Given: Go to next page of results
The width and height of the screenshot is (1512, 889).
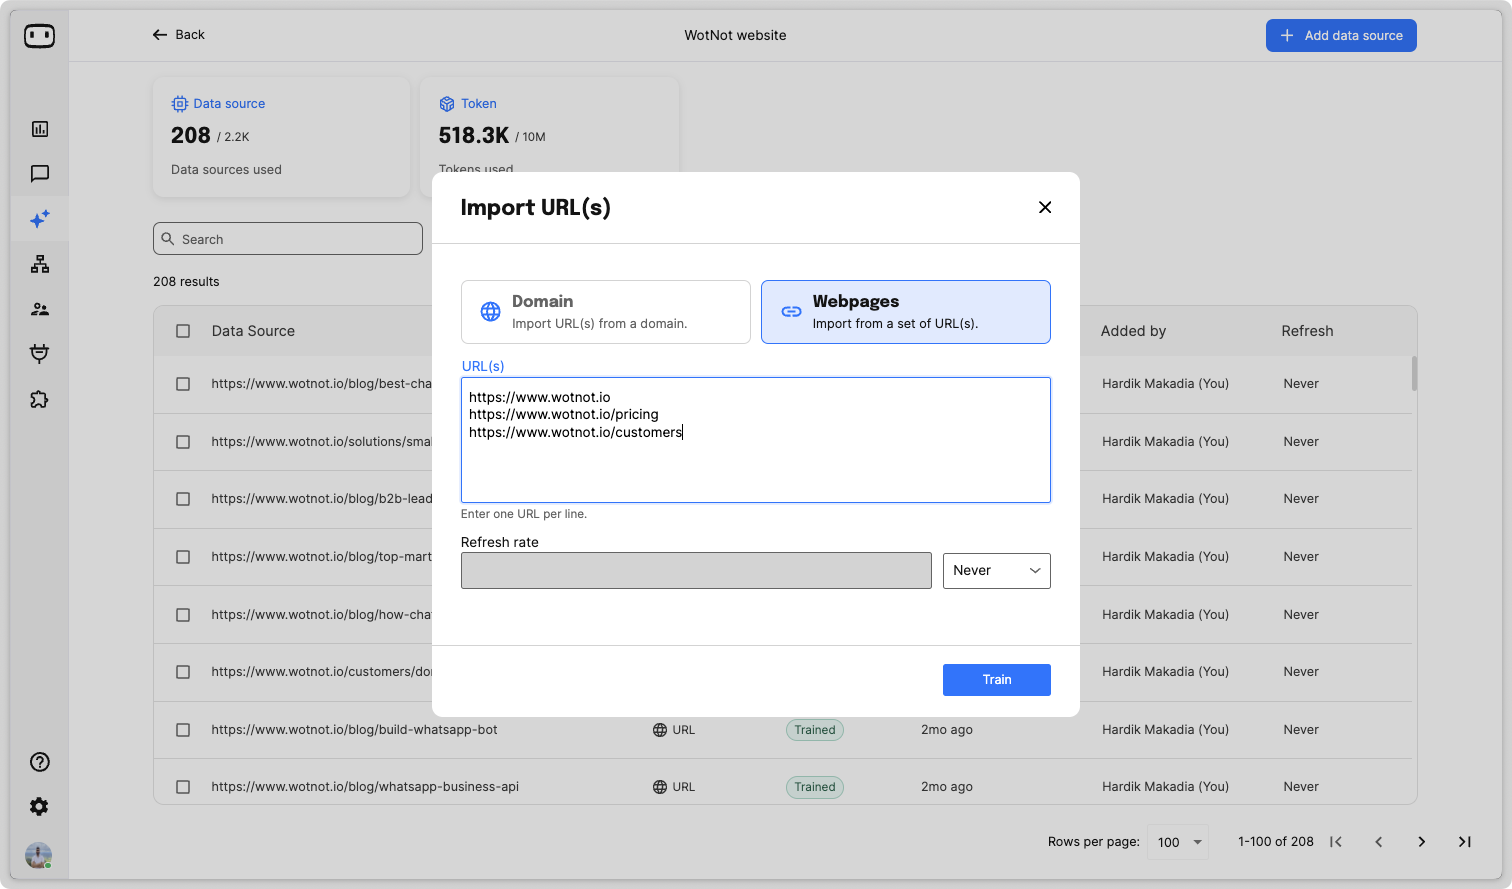Looking at the screenshot, I should (x=1421, y=842).
